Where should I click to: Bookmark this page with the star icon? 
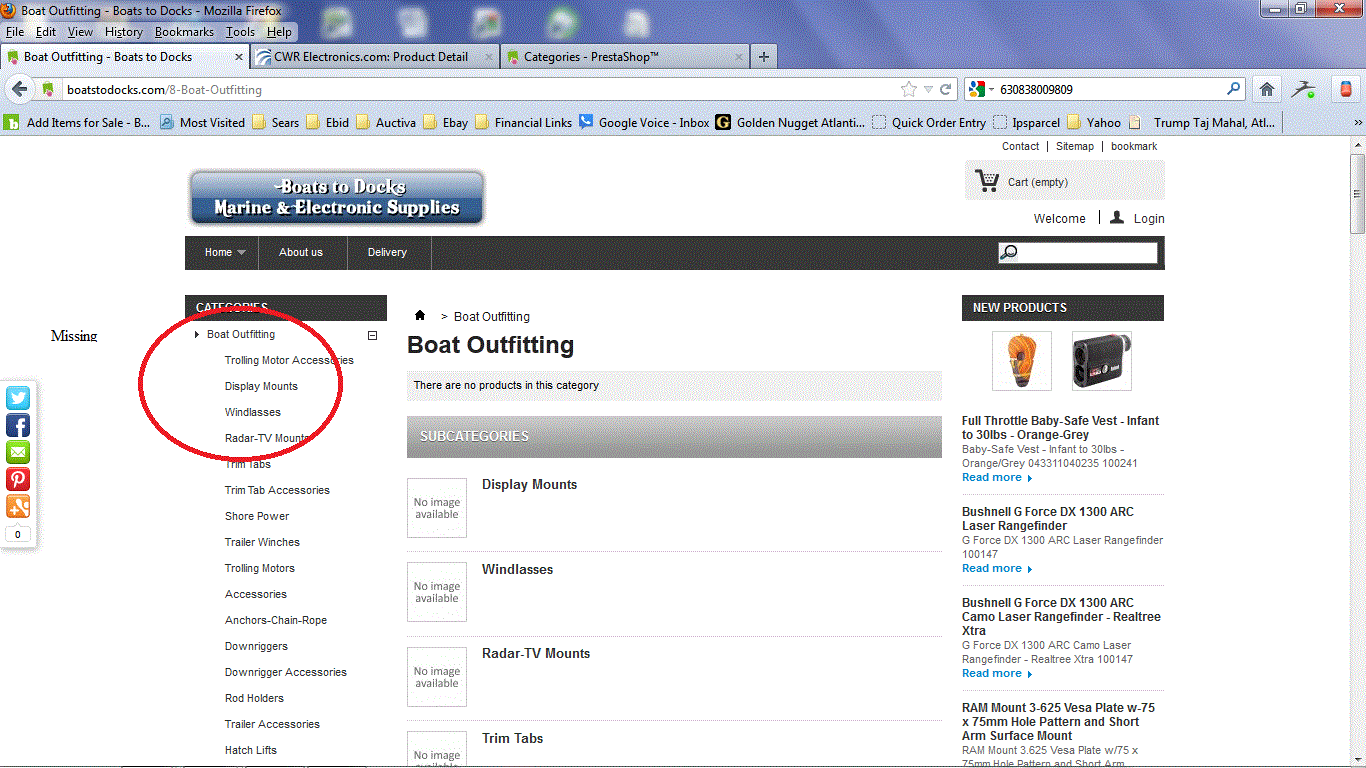(x=908, y=89)
